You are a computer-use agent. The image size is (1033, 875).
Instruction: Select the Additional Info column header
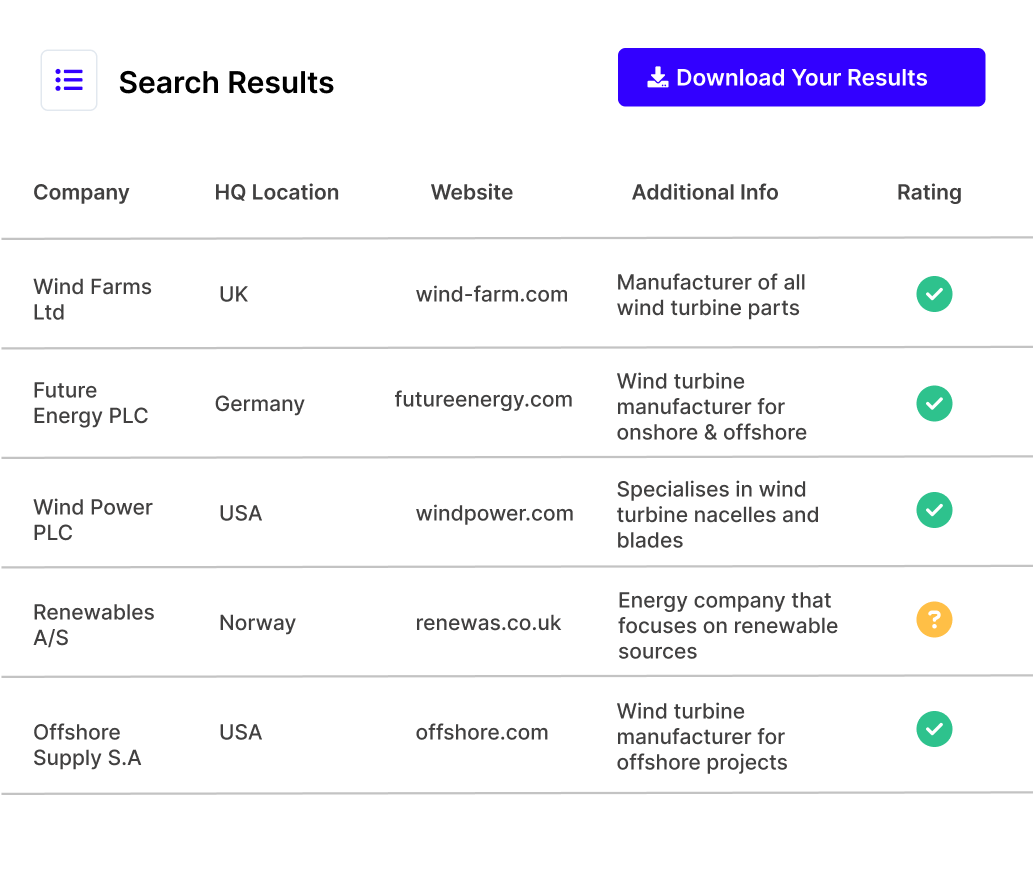click(x=705, y=192)
